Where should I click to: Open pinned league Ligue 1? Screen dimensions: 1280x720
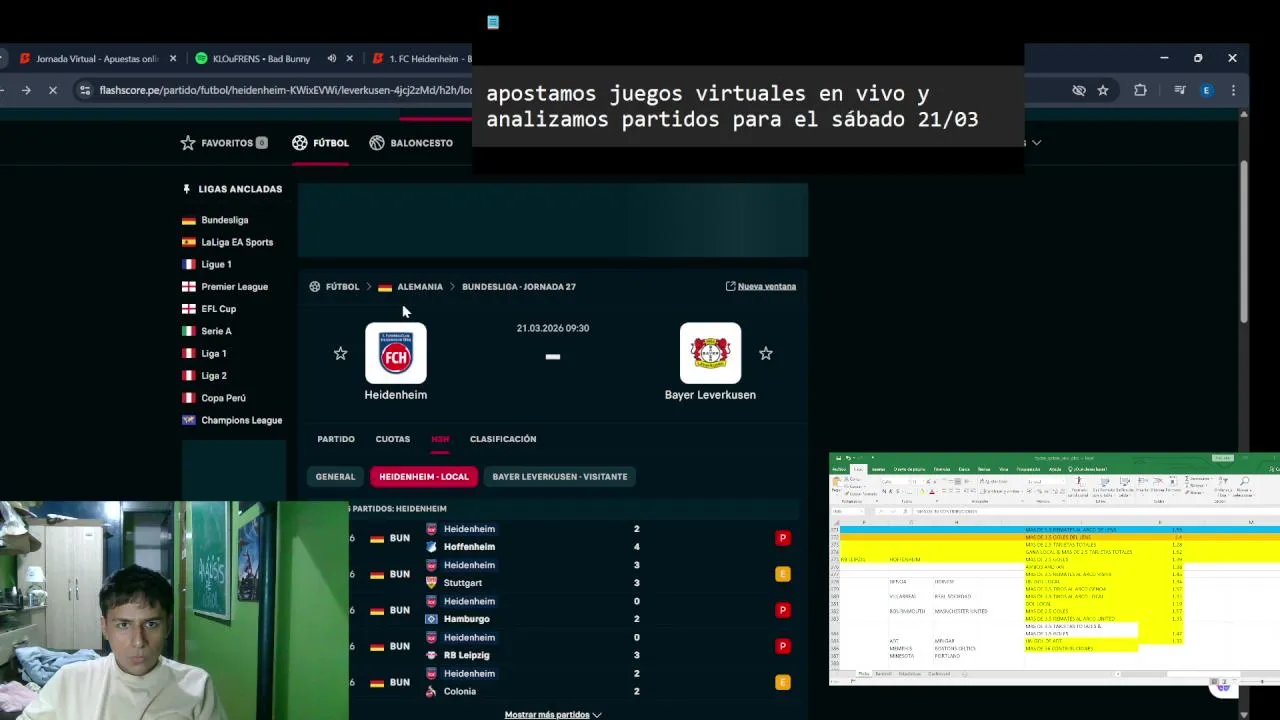216,264
